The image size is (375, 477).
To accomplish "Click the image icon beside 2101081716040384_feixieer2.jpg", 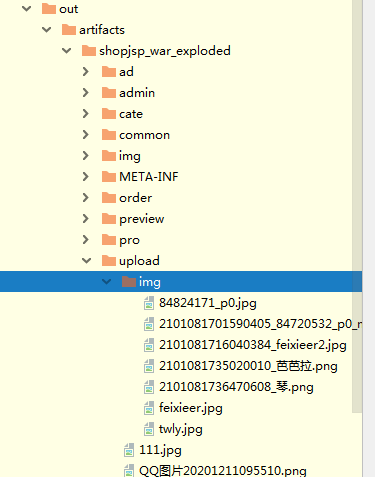I will [x=149, y=345].
